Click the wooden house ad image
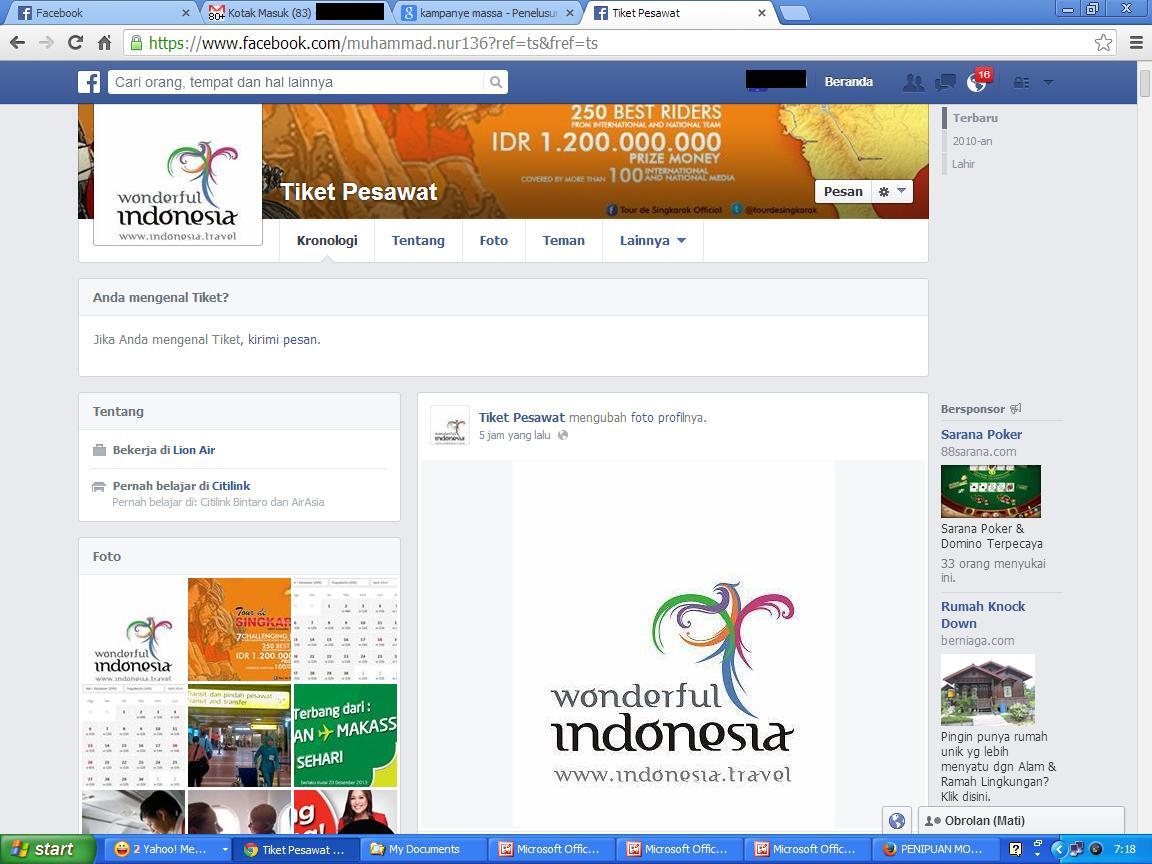Viewport: 1152px width, 864px height. click(987, 690)
